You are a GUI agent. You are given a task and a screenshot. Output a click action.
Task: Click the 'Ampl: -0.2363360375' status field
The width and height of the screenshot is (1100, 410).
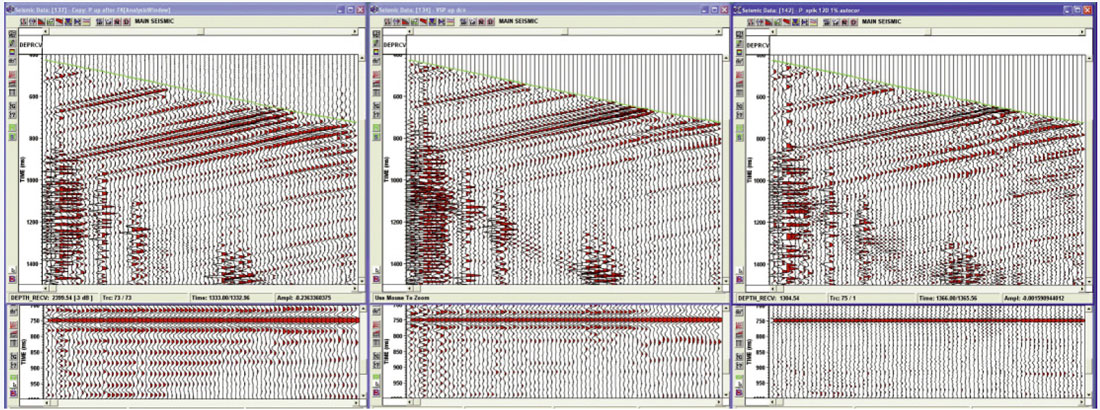320,298
